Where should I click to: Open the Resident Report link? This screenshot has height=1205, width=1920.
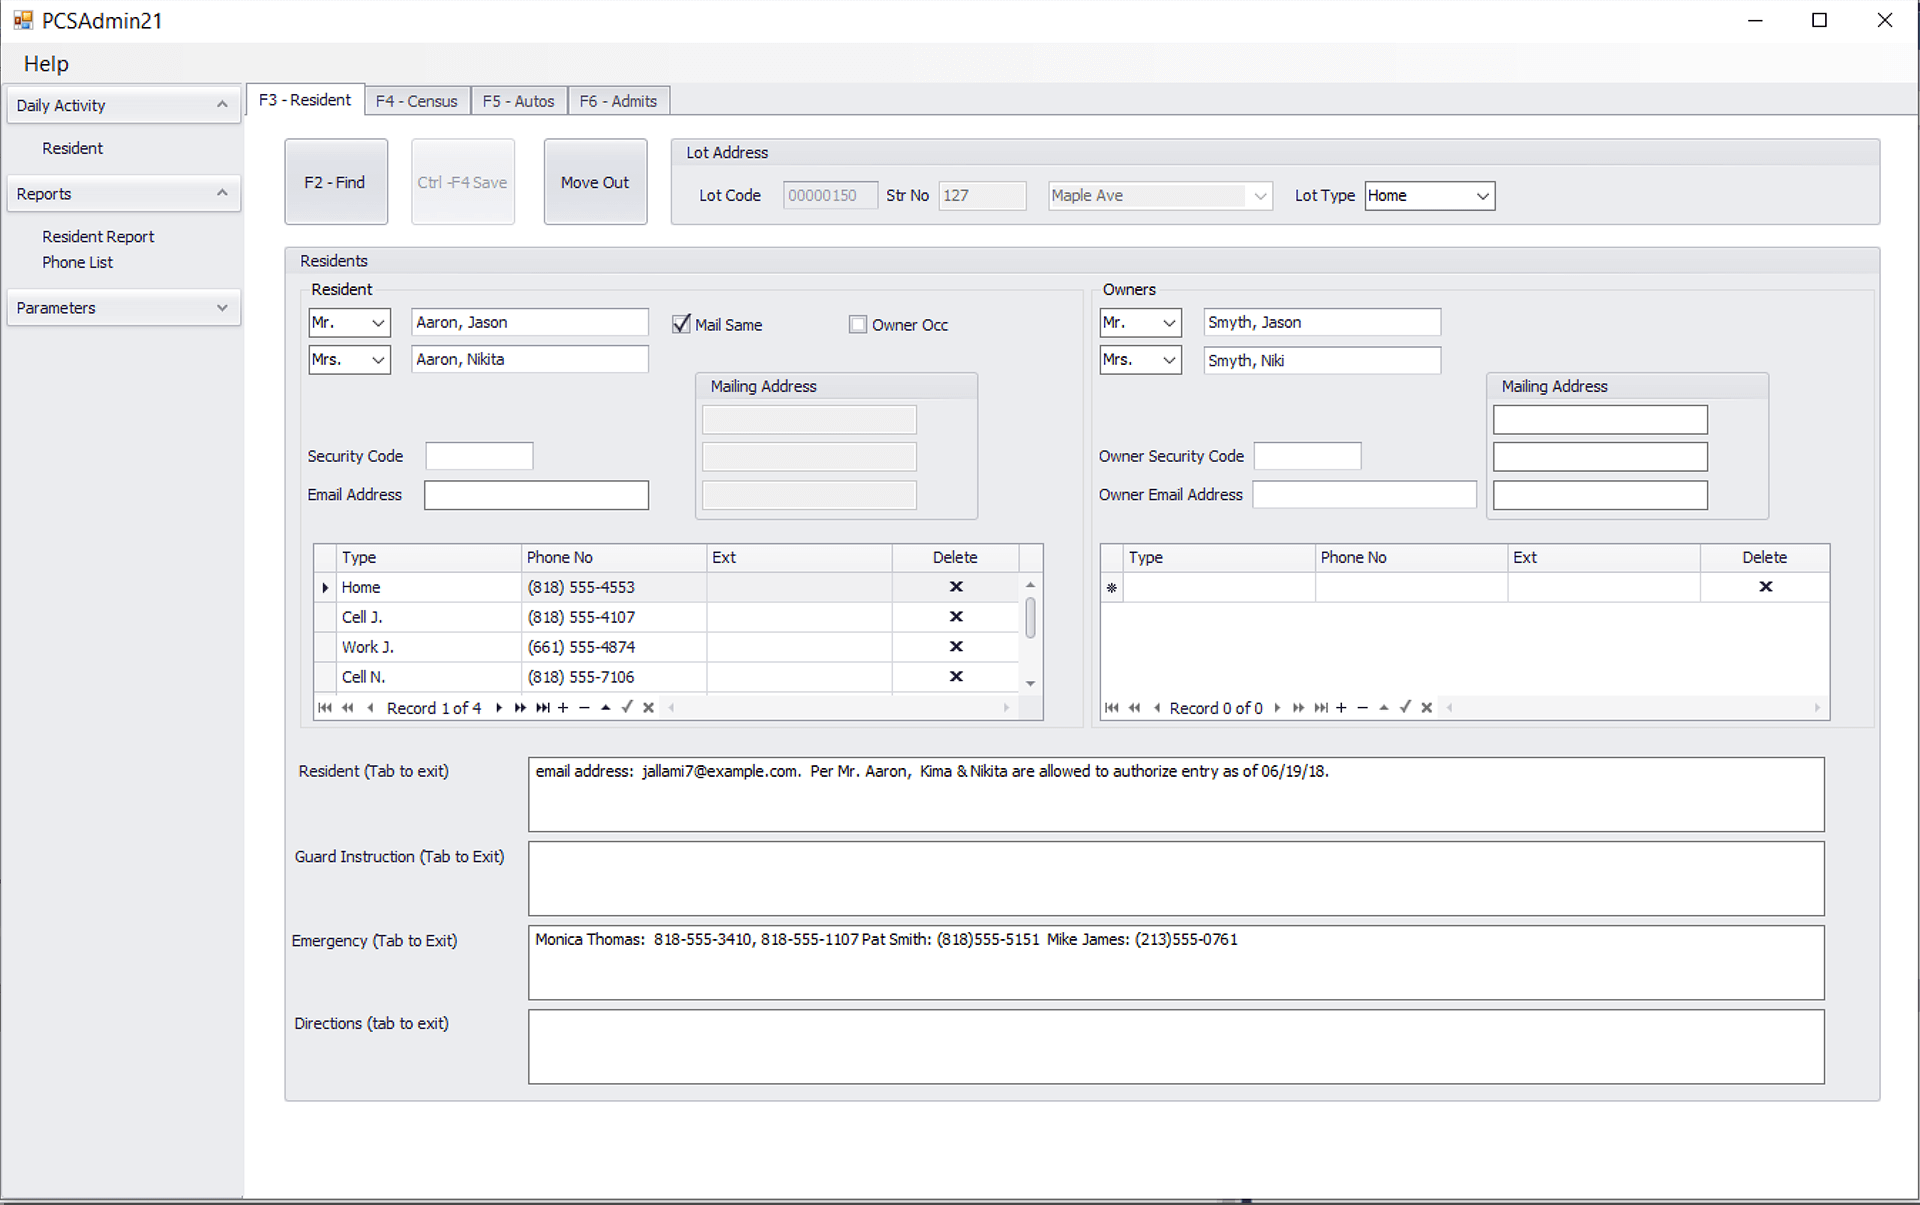(98, 237)
